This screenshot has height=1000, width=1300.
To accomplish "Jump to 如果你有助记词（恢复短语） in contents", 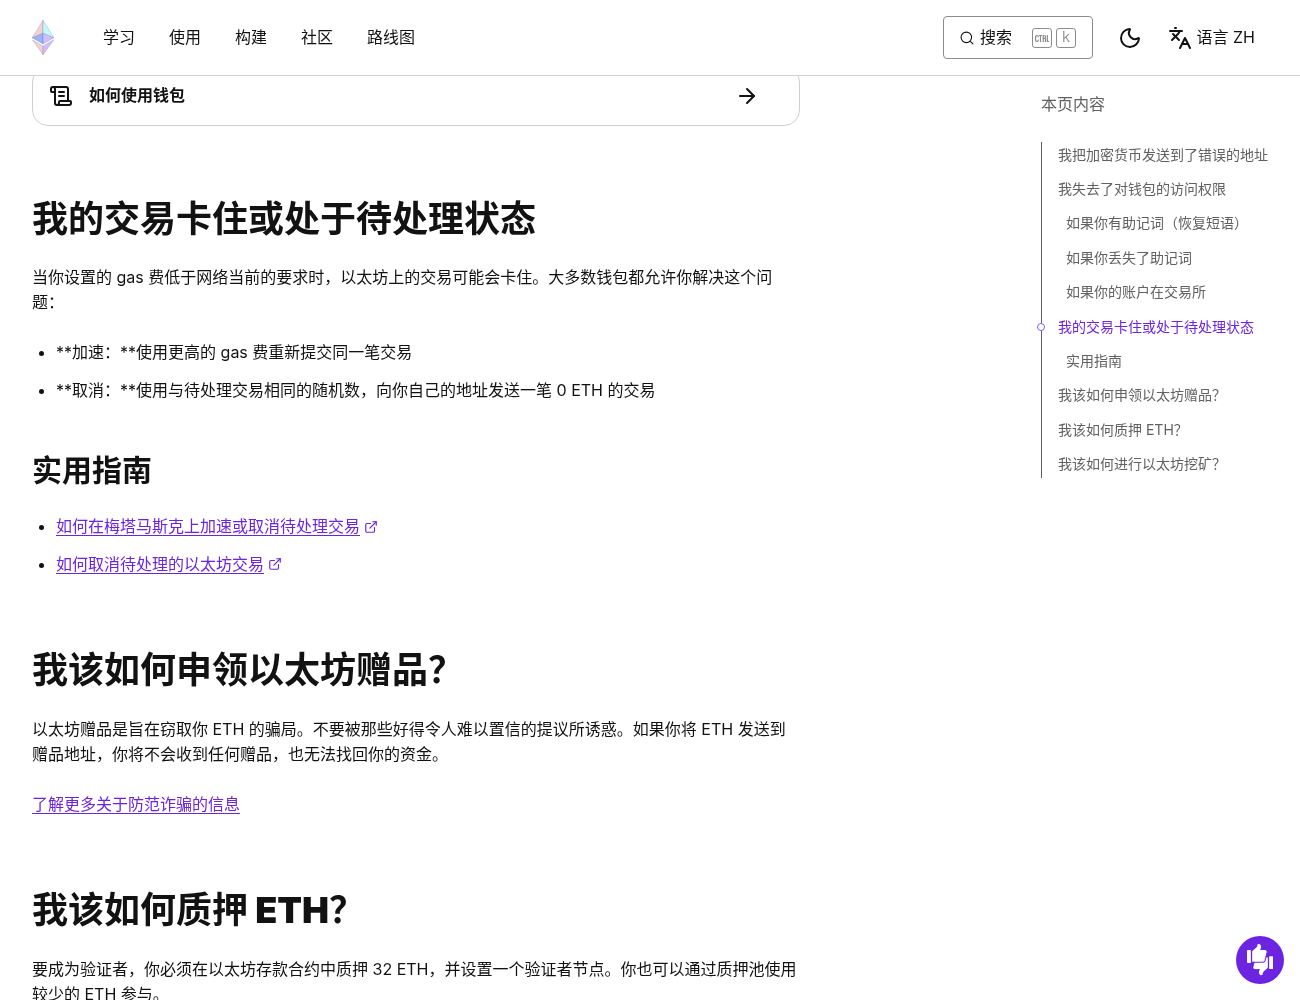I will 1157,223.
